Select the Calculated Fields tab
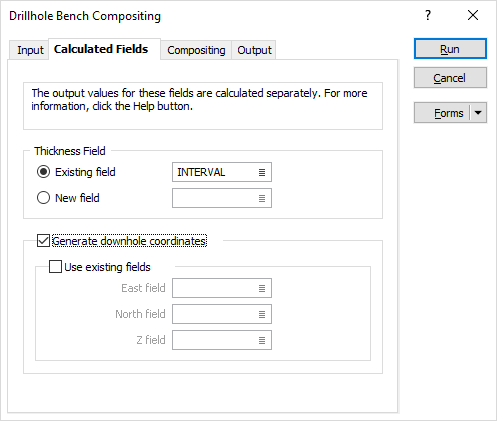 pyautogui.click(x=101, y=49)
